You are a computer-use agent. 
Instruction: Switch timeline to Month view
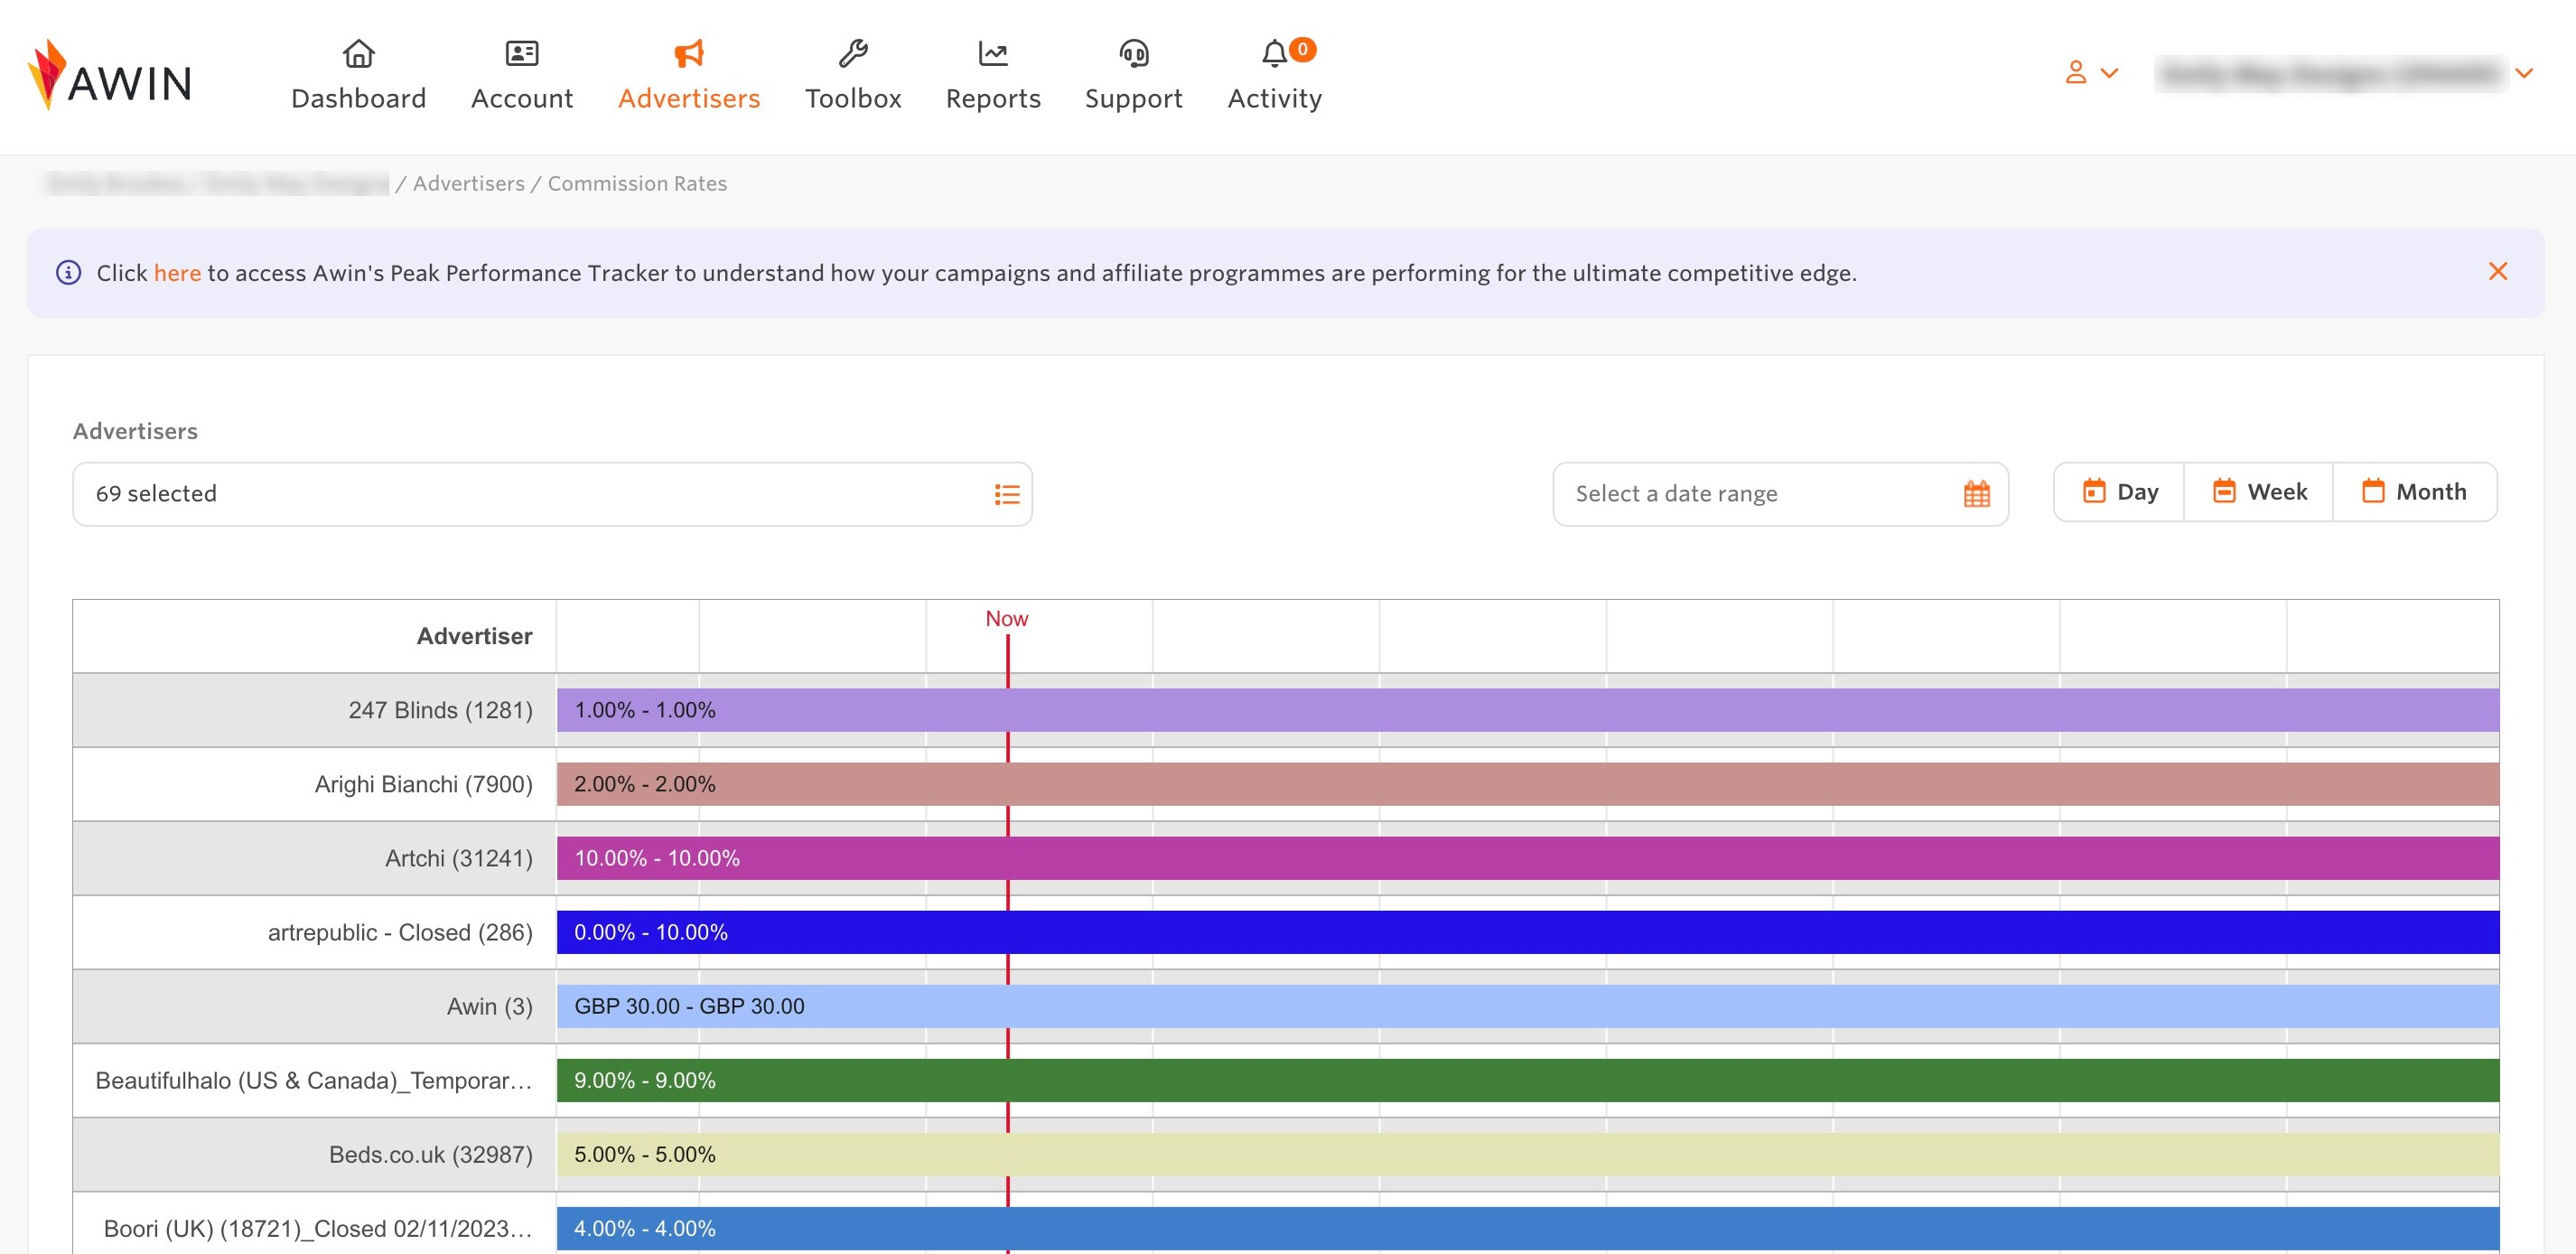tap(2414, 492)
